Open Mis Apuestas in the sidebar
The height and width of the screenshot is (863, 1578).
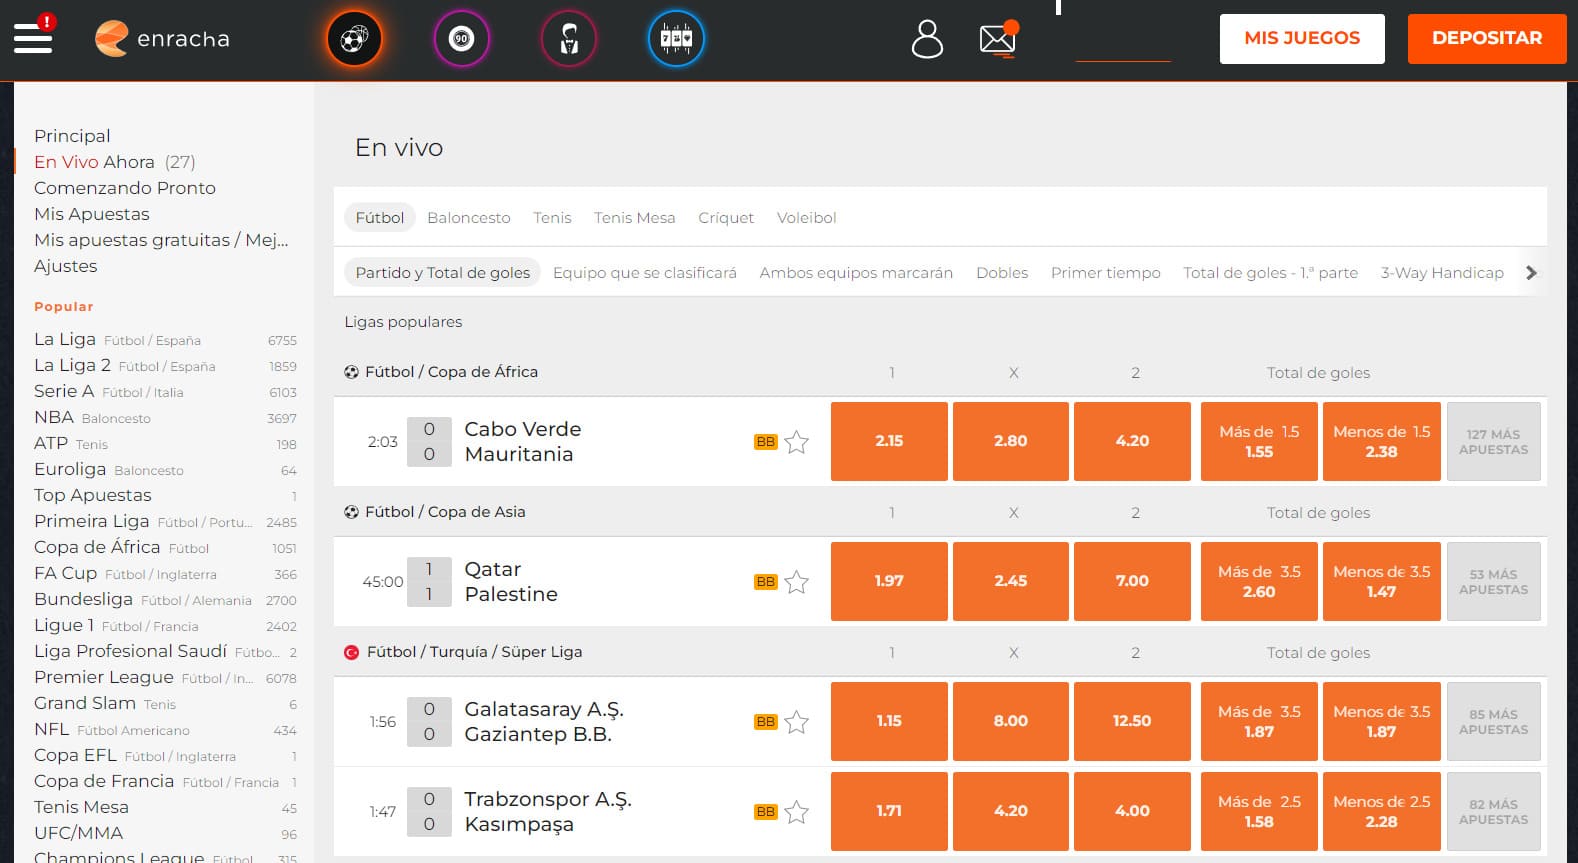click(92, 214)
